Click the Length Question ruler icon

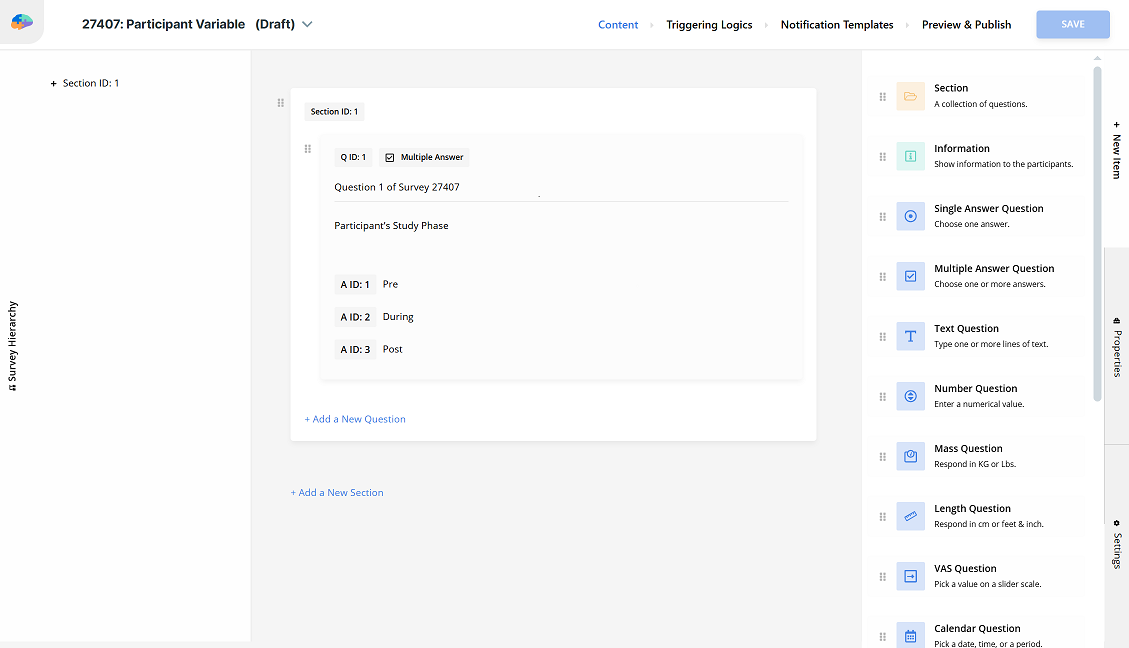coord(910,516)
